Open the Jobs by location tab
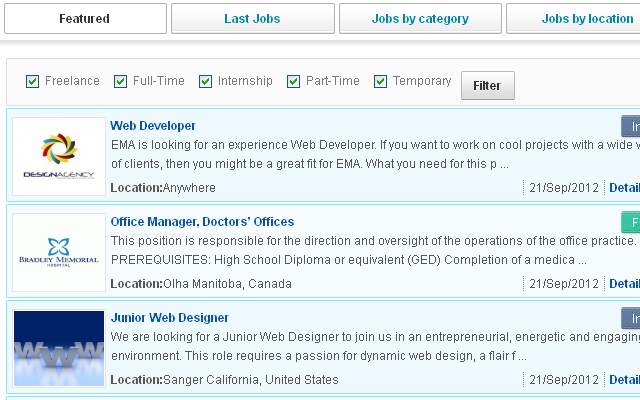This screenshot has width=640, height=400. 573,18
